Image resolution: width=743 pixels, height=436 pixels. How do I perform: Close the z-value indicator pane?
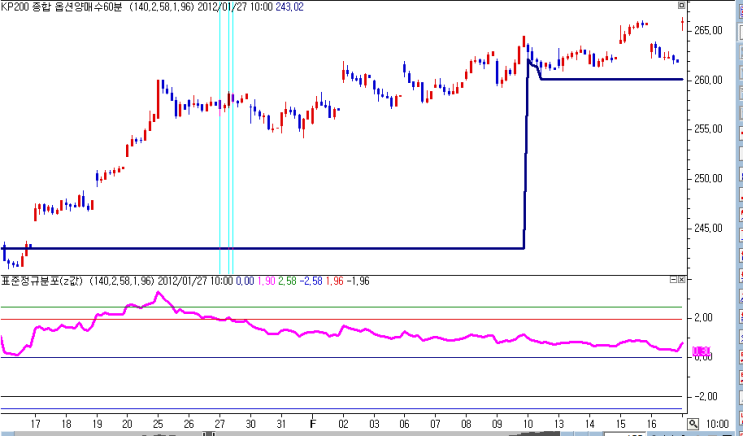coord(681,280)
